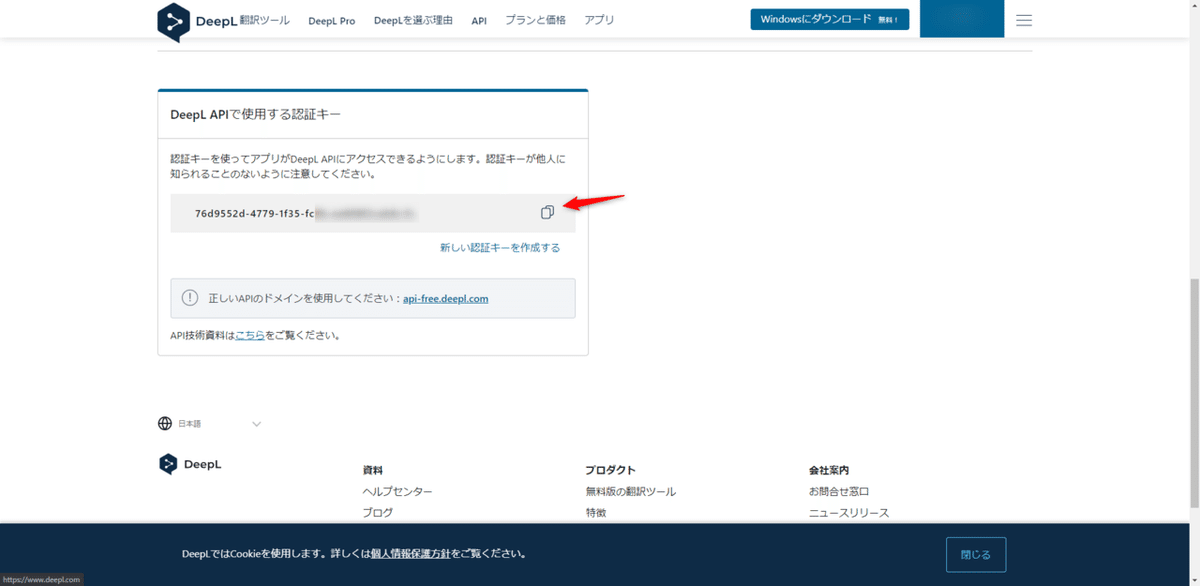Viewport: 1200px width, 586px height.
Task: Click the DeepL APIで使用する認証キー heading
Action: (x=256, y=115)
